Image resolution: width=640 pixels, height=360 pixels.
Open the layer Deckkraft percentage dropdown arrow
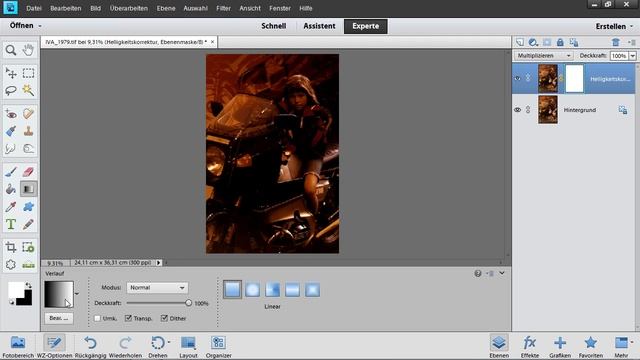pyautogui.click(x=632, y=56)
